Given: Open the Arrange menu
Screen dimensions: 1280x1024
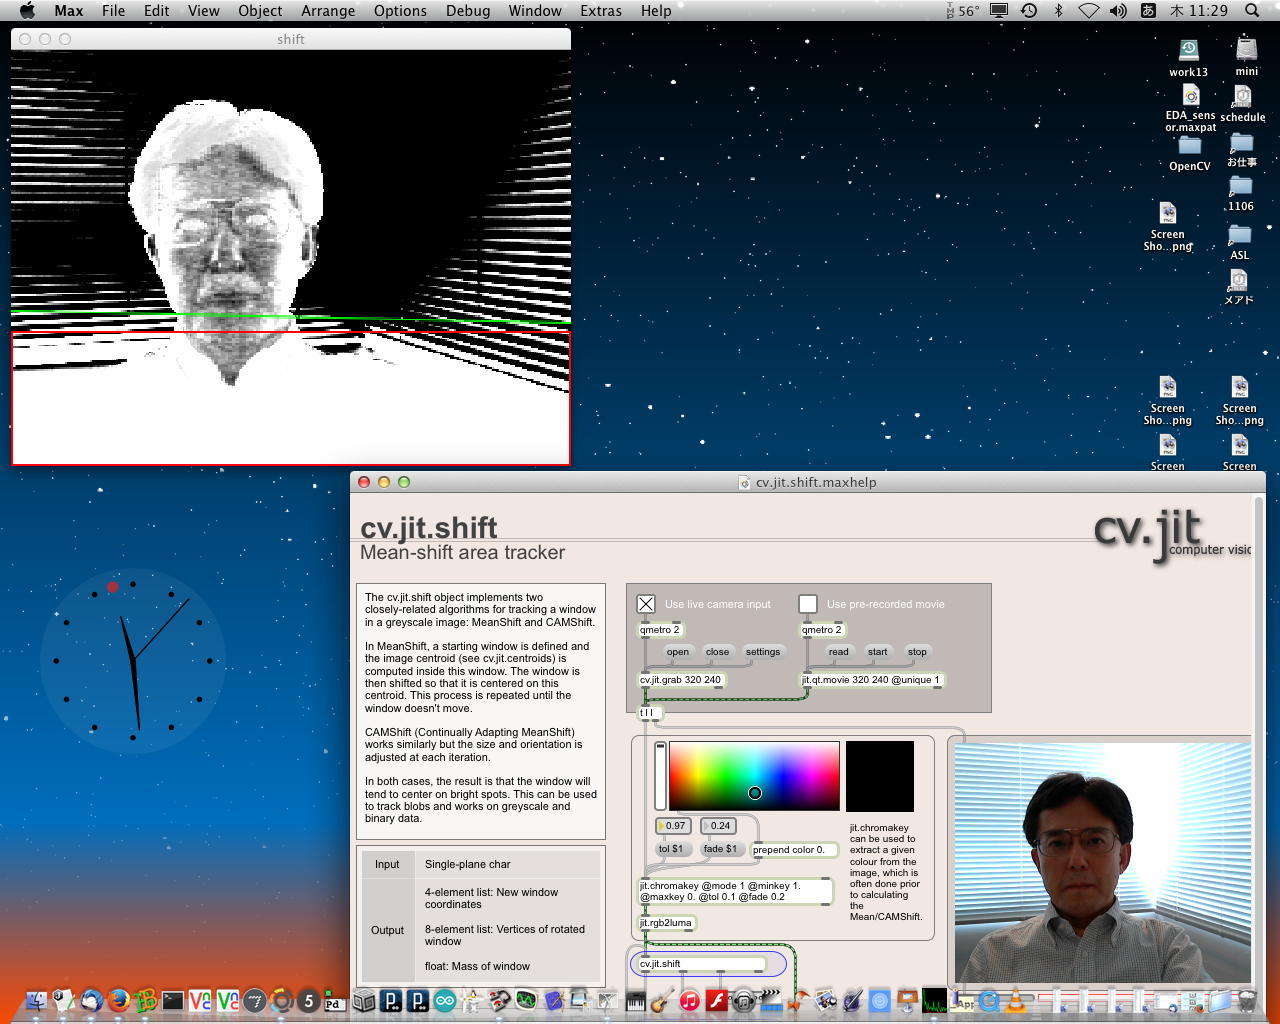Looking at the screenshot, I should [328, 11].
